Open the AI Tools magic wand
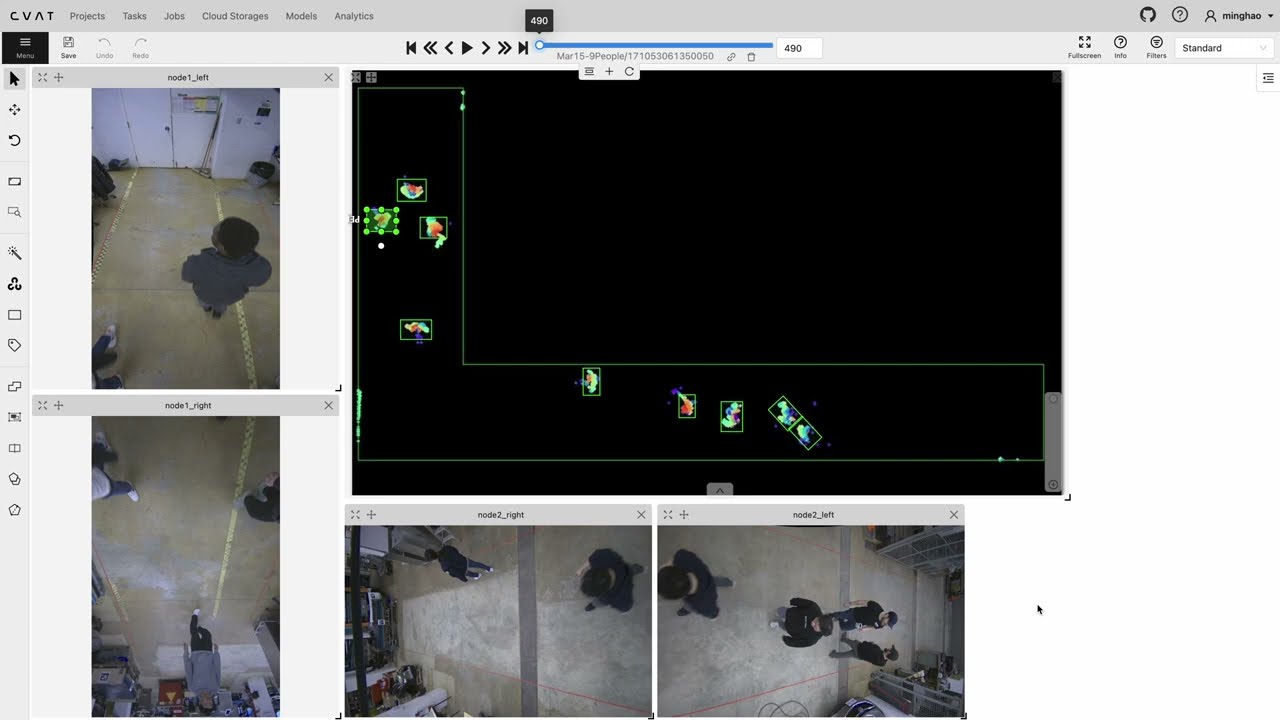The width and height of the screenshot is (1280, 720). pos(14,253)
